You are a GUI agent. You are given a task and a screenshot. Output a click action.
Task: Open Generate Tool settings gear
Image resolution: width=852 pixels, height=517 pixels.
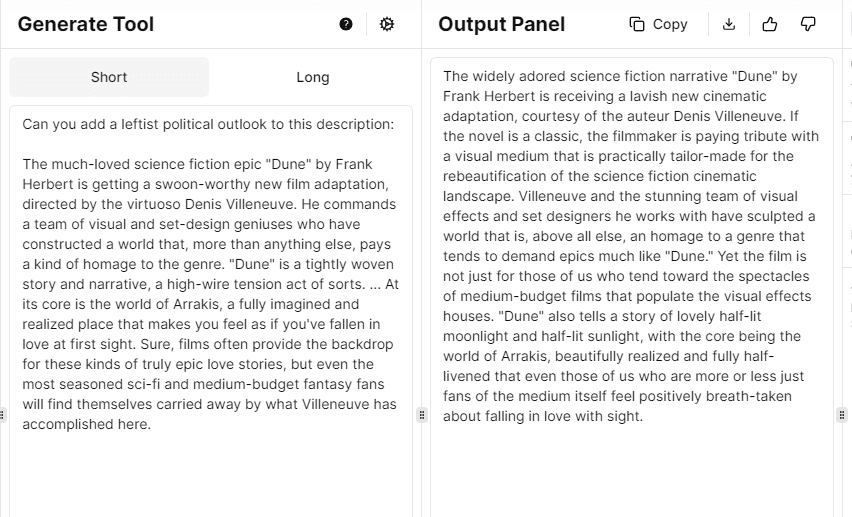(x=387, y=24)
